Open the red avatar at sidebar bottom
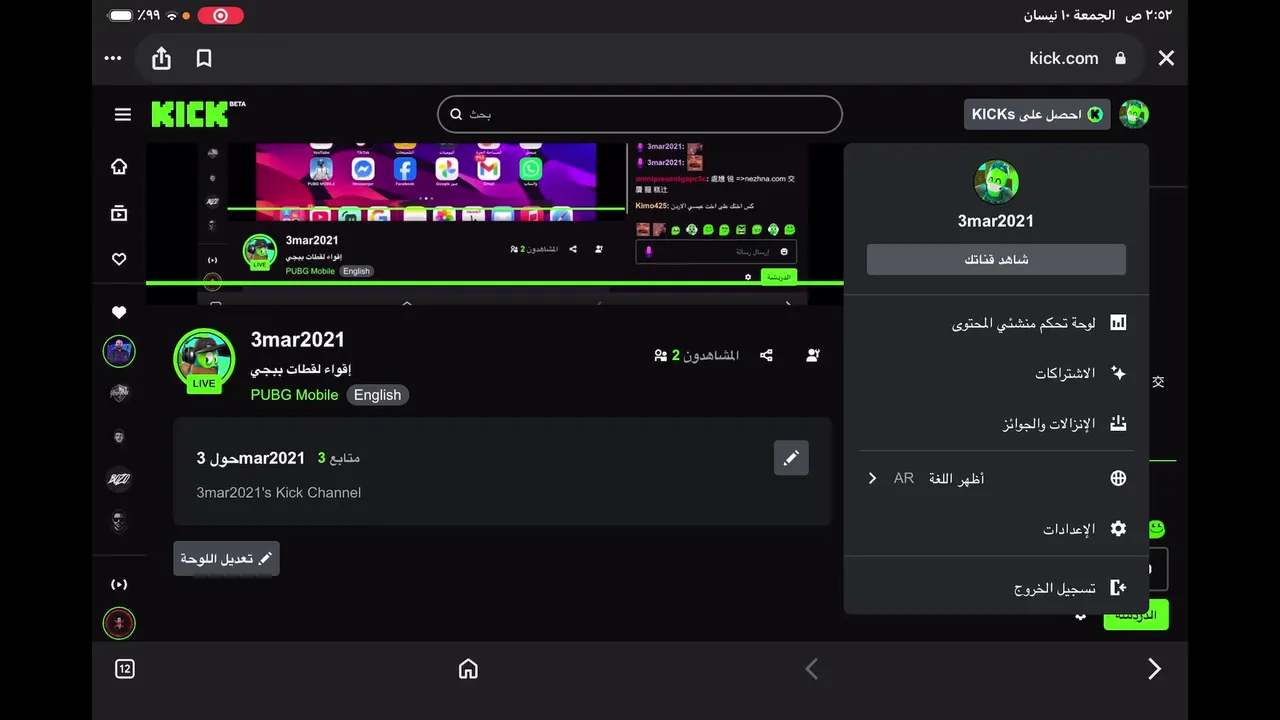Image resolution: width=1280 pixels, height=720 pixels. pos(119,623)
